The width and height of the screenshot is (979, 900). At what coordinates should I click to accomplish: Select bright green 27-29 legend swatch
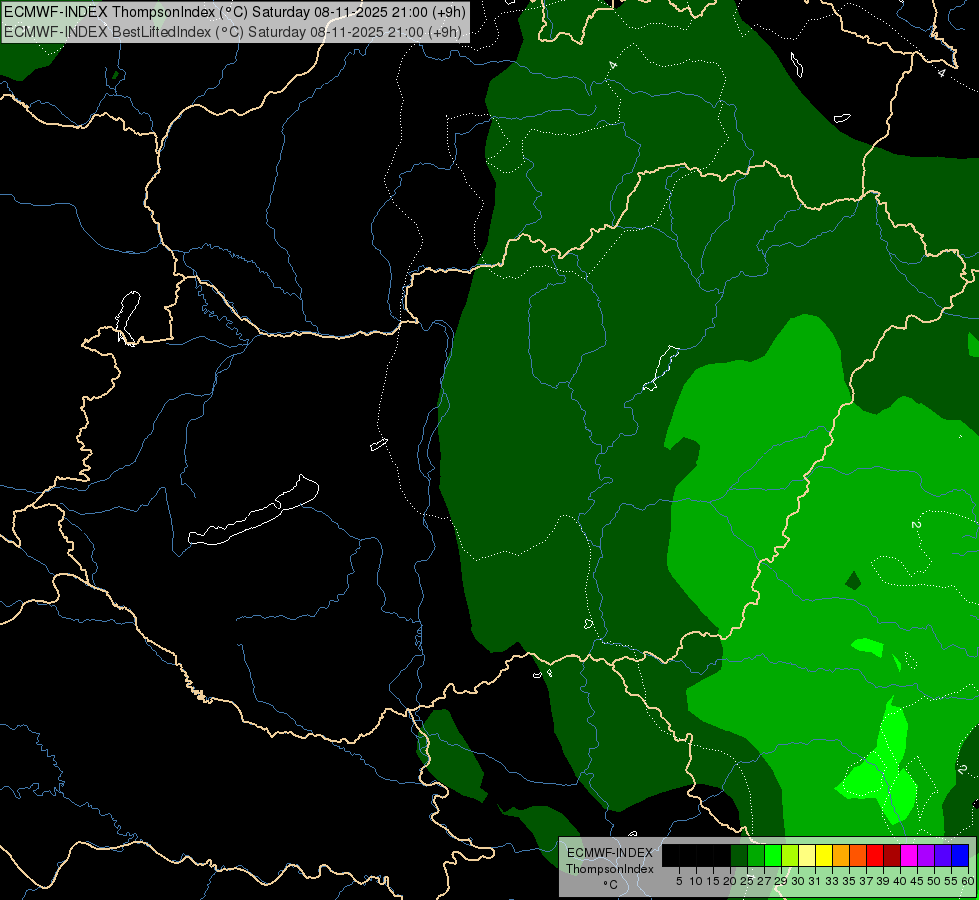(773, 855)
